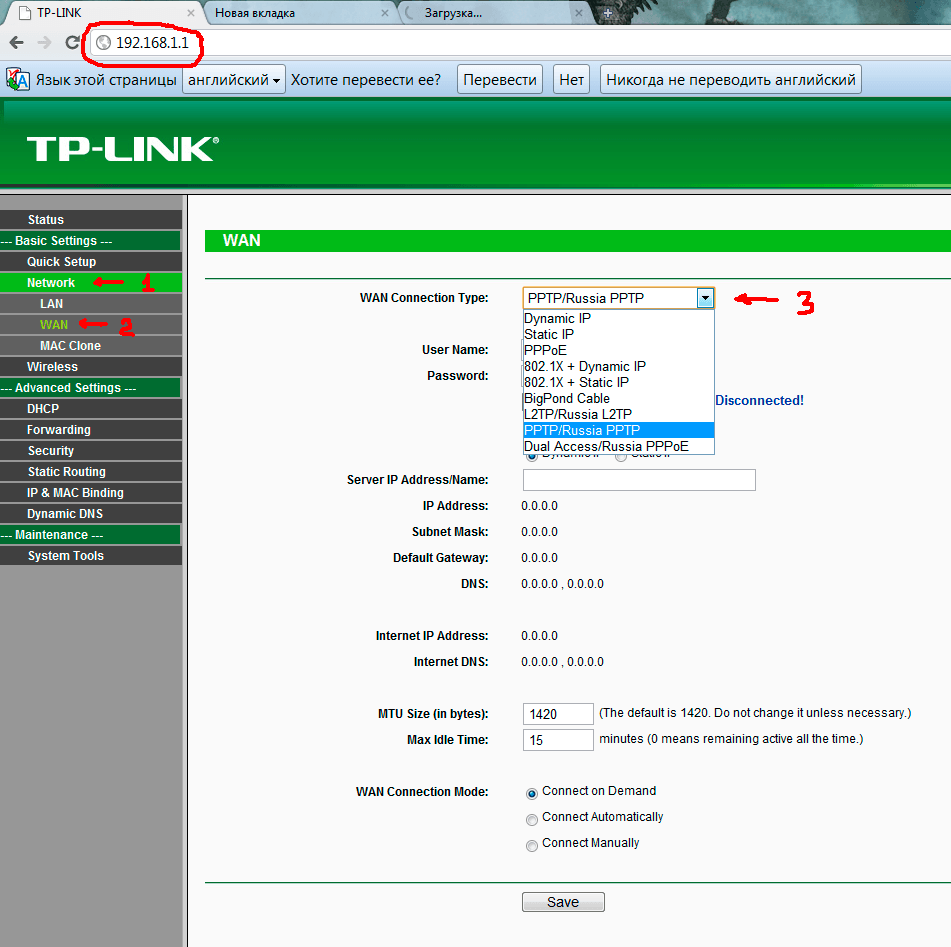Open the WAN submenu item
This screenshot has height=947, width=951.
(x=91, y=325)
